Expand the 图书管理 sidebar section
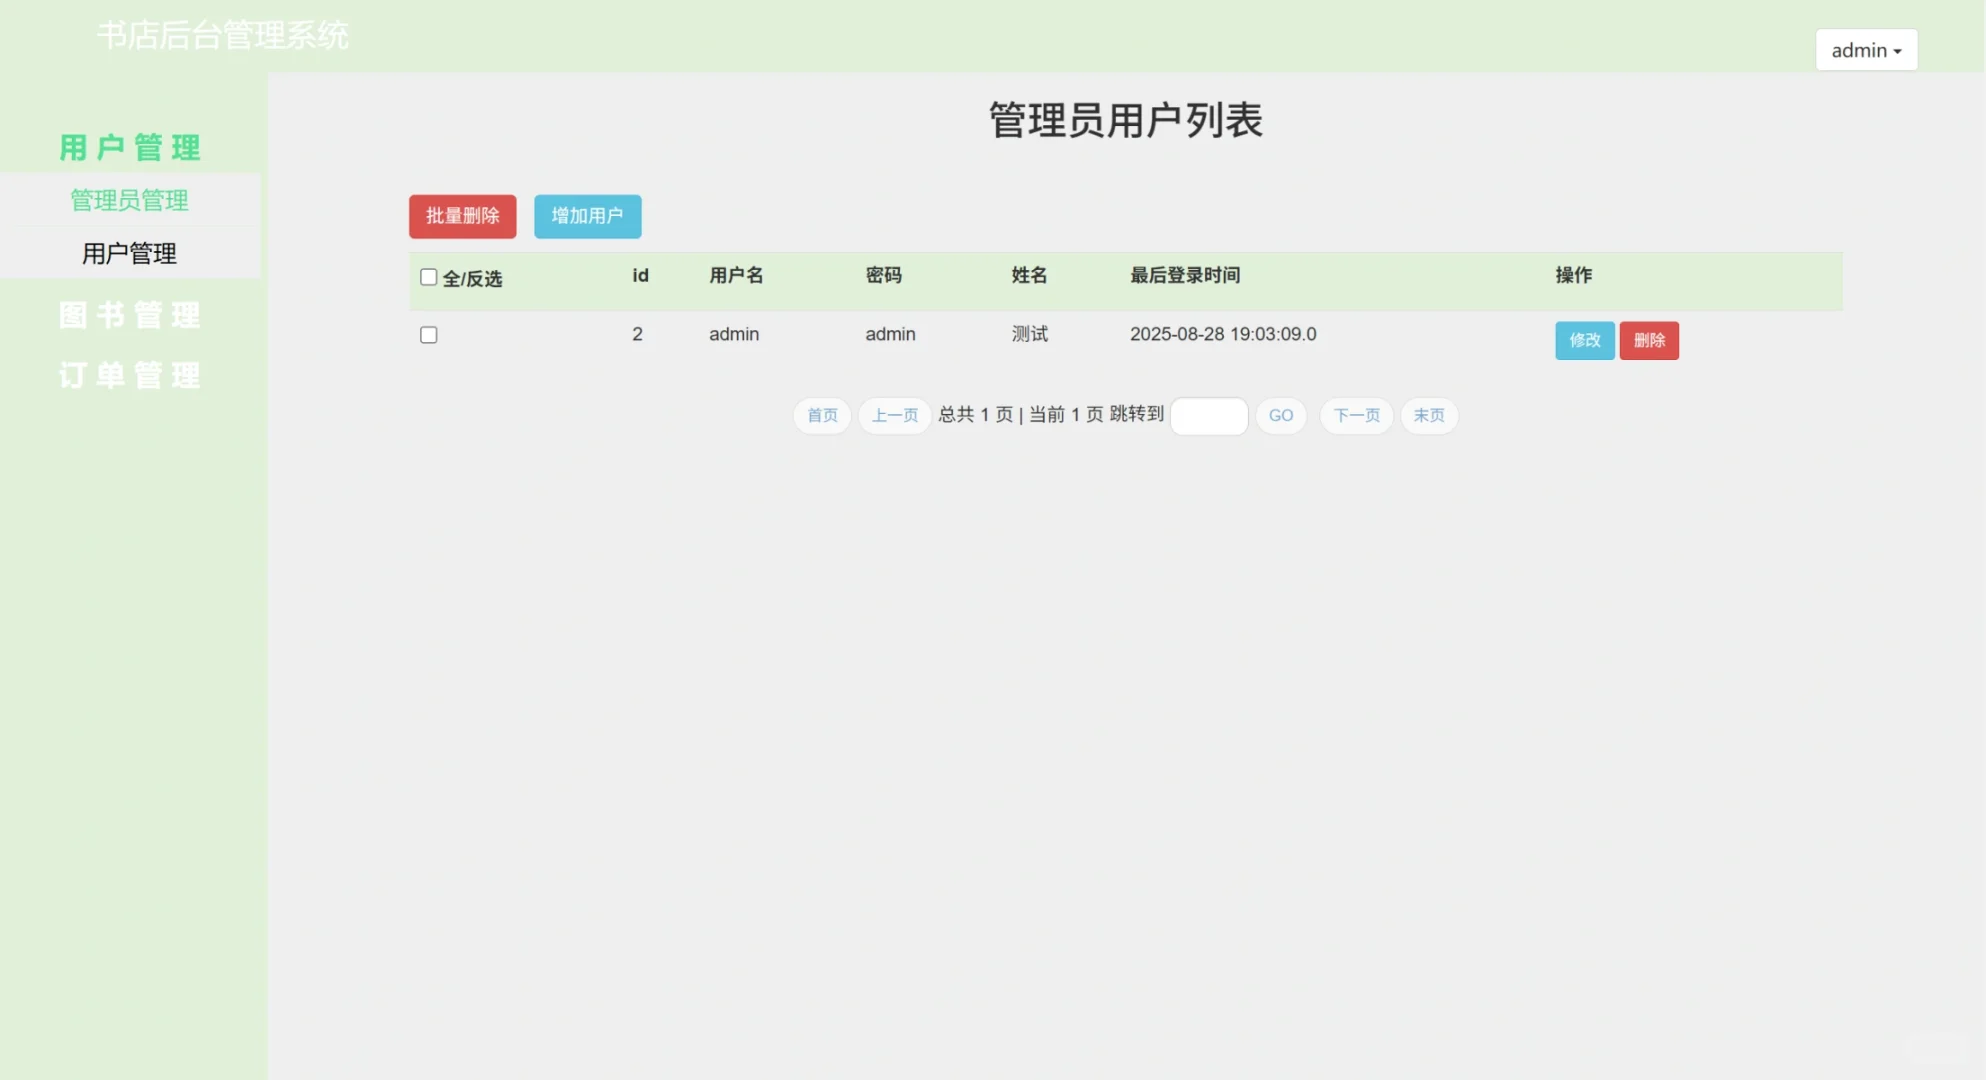1986x1080 pixels. (130, 314)
